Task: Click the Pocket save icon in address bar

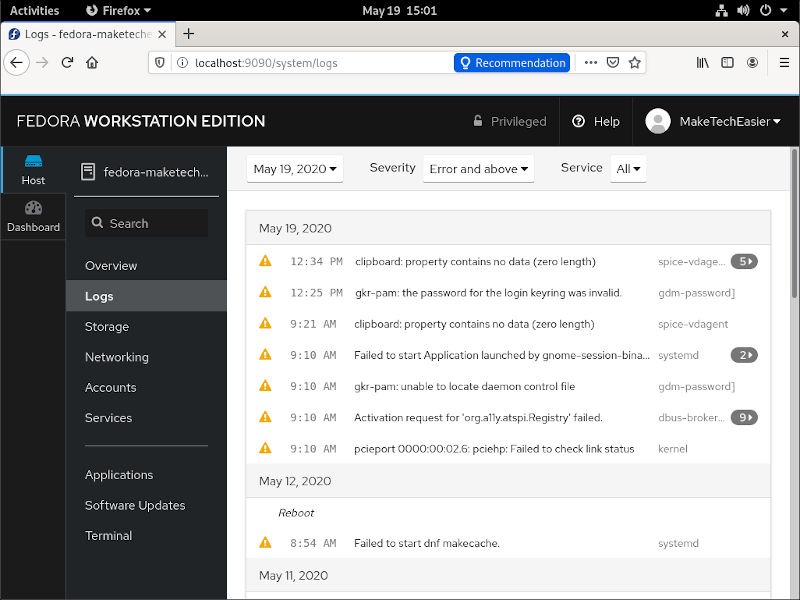Action: coord(613,62)
